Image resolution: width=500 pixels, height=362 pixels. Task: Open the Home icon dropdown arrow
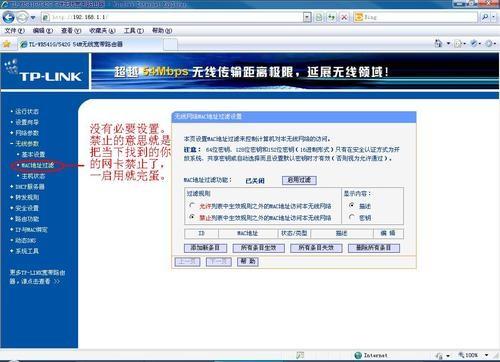pyautogui.click(x=448, y=44)
